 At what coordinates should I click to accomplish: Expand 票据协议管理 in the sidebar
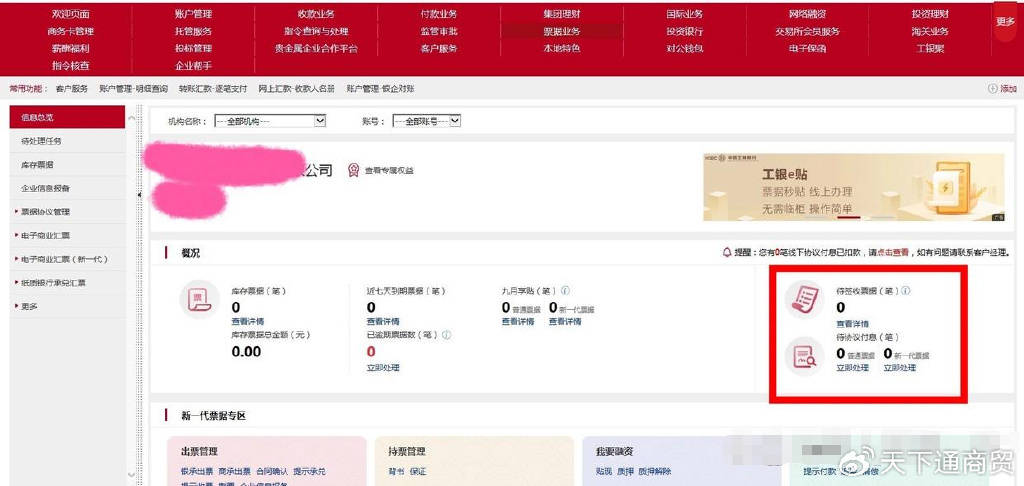click(45, 212)
